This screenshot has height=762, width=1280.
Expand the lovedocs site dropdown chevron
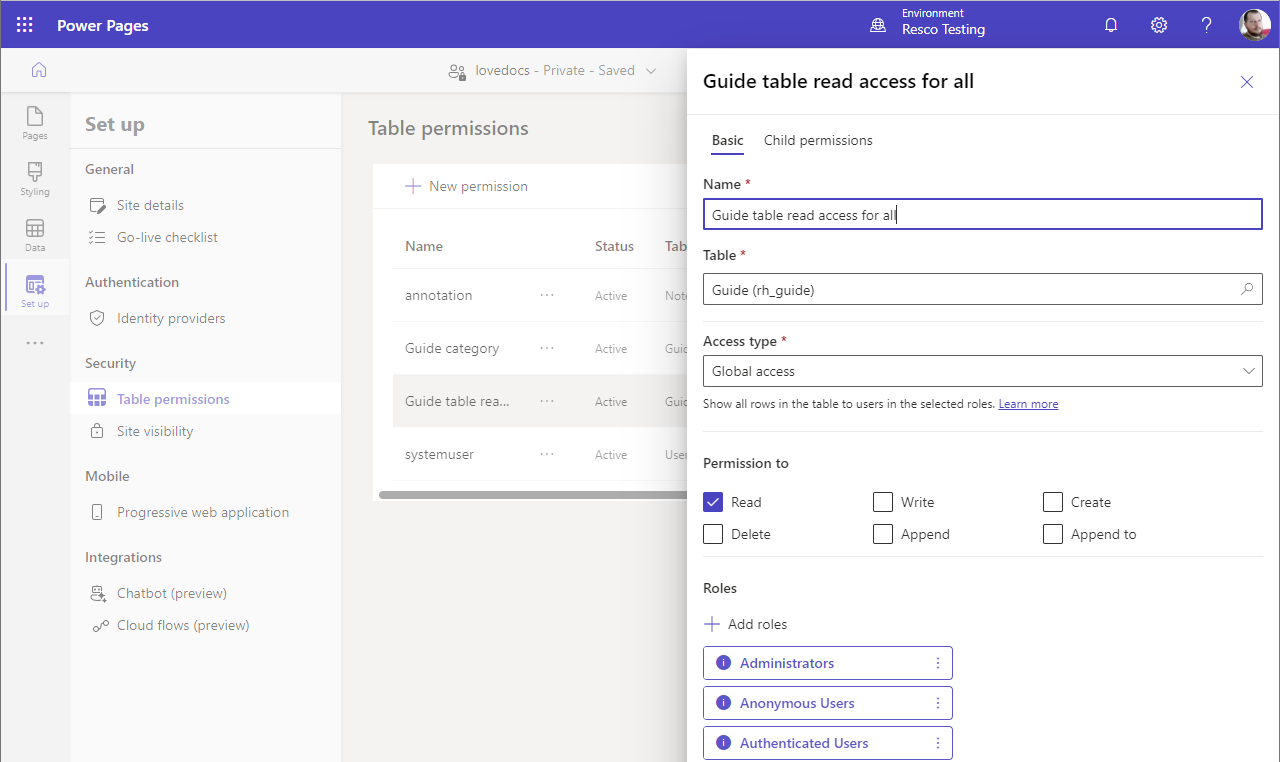[x=651, y=71]
